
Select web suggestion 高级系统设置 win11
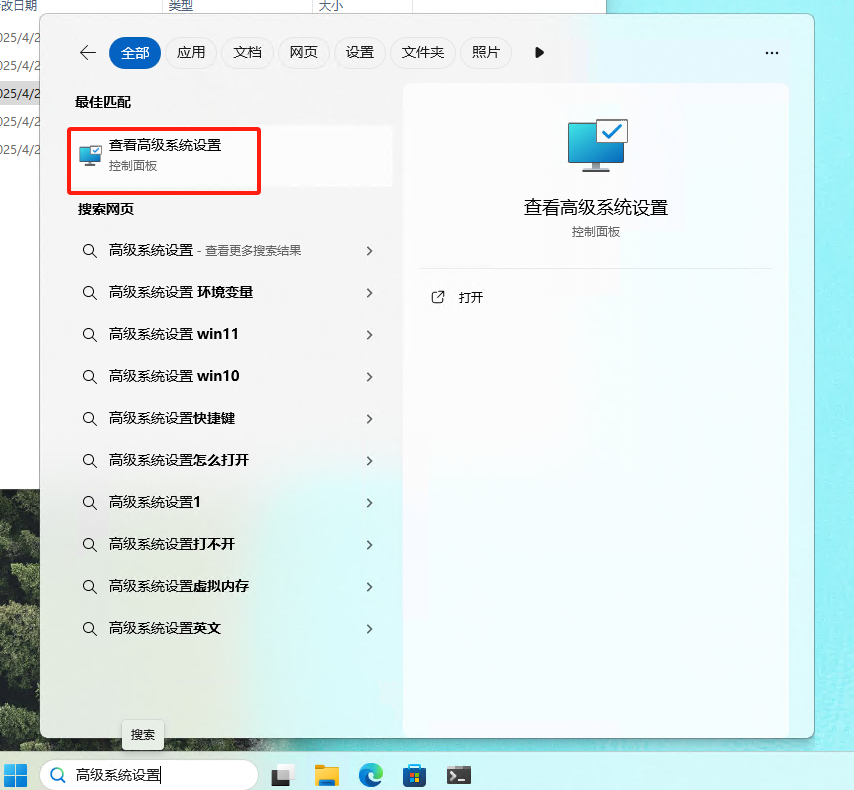click(229, 335)
